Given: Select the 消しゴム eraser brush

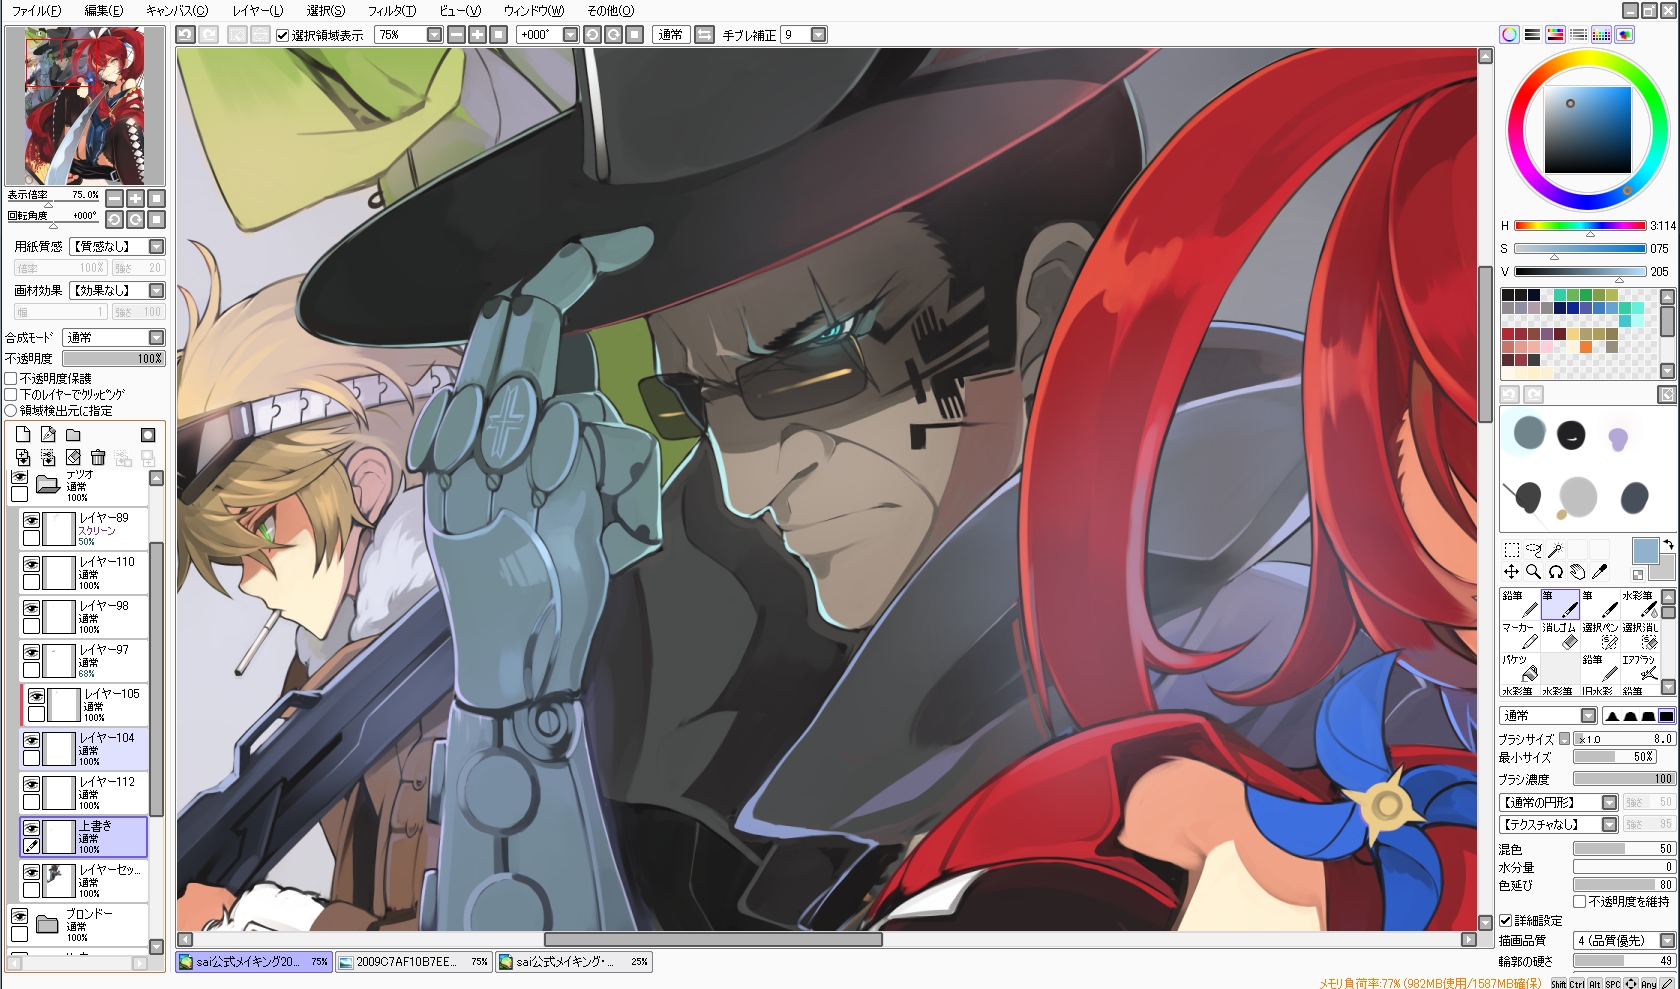Looking at the screenshot, I should click(1560, 636).
